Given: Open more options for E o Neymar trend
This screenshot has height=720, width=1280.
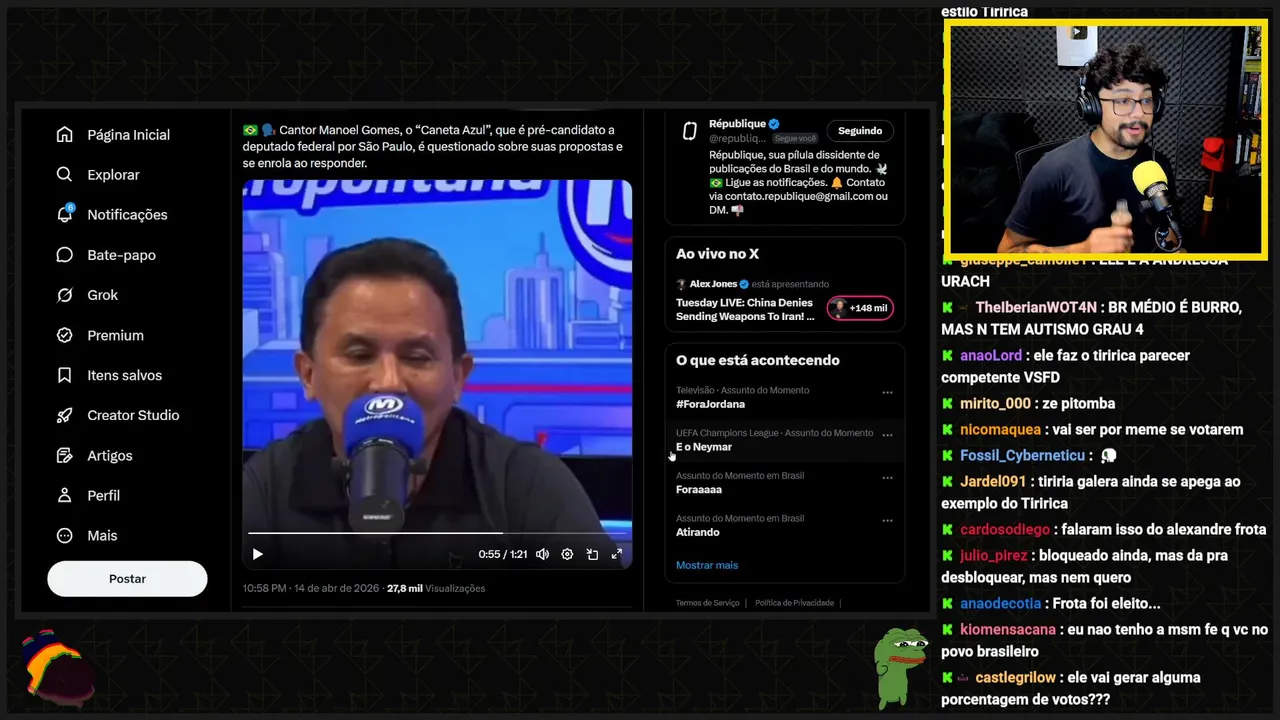Looking at the screenshot, I should [x=887, y=436].
